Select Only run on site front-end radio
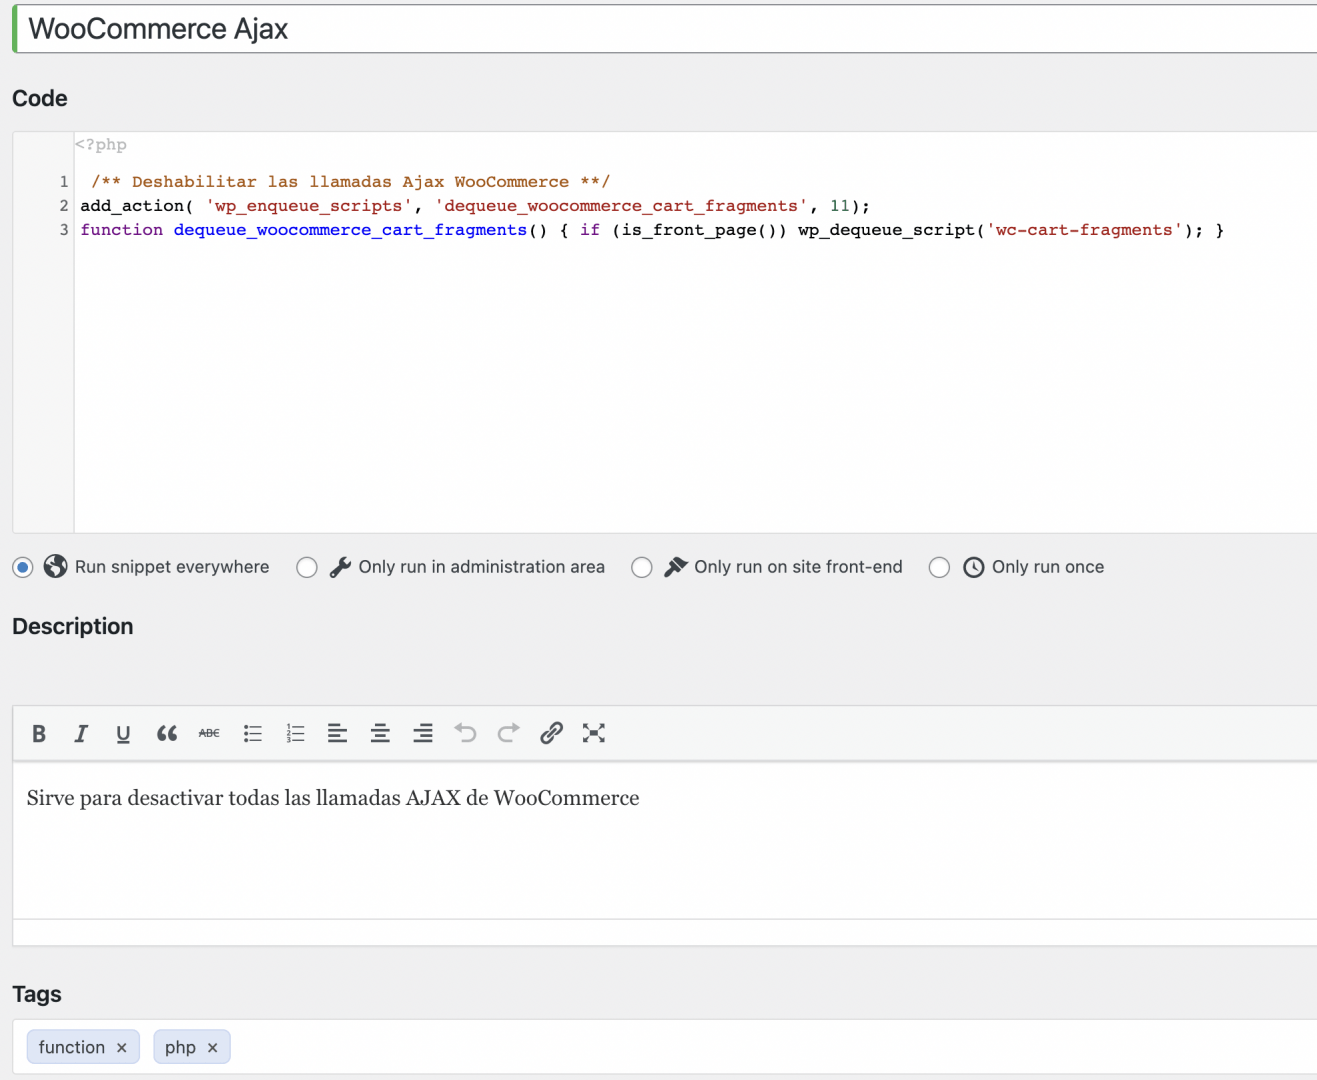Image resolution: width=1317 pixels, height=1080 pixels. pyautogui.click(x=642, y=568)
